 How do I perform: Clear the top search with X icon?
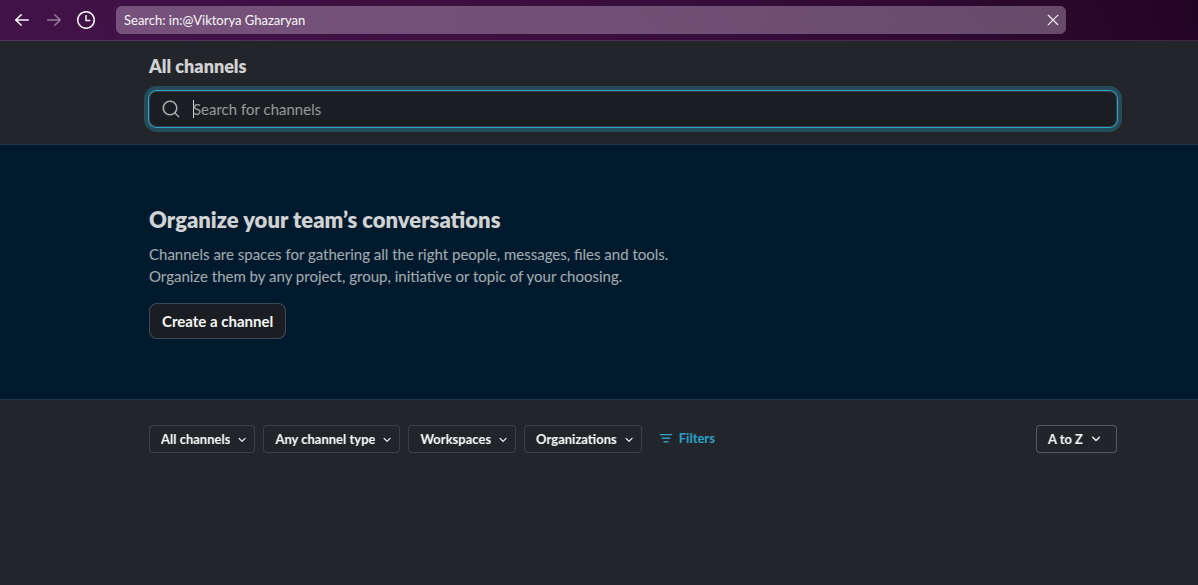1052,20
